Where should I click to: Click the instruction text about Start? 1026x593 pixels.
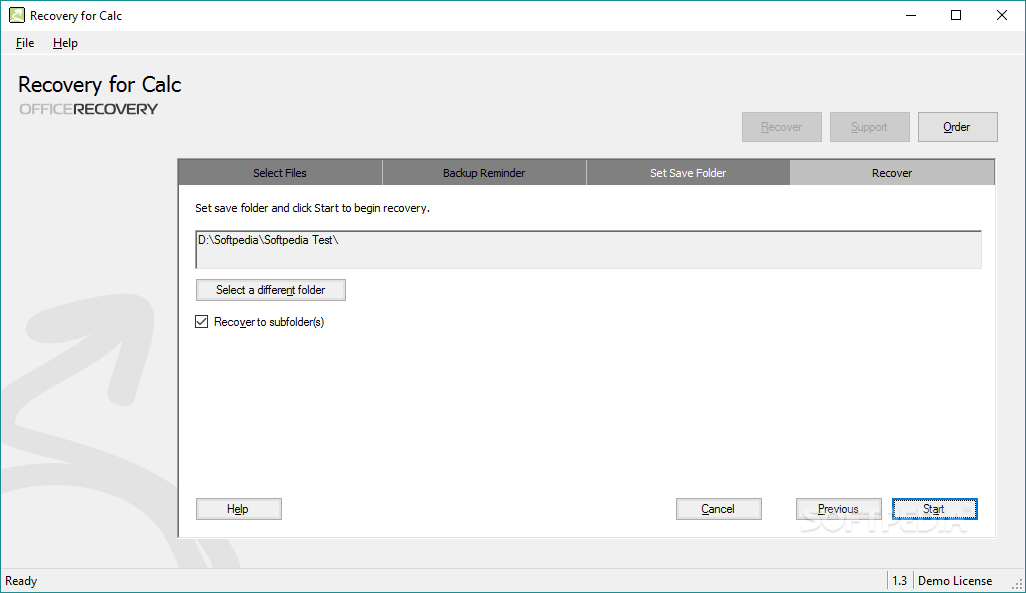(312, 208)
